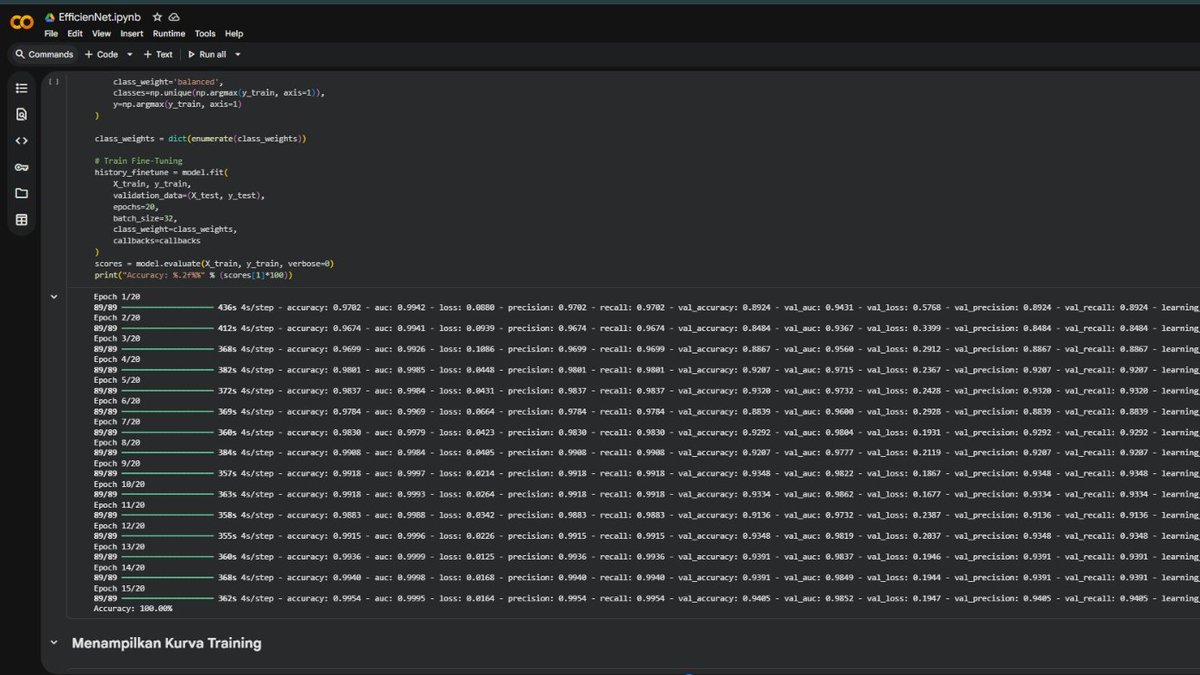Expand the dropdown arrow next to Run all
Image resolution: width=1200 pixels, height=675 pixels.
tap(237, 54)
